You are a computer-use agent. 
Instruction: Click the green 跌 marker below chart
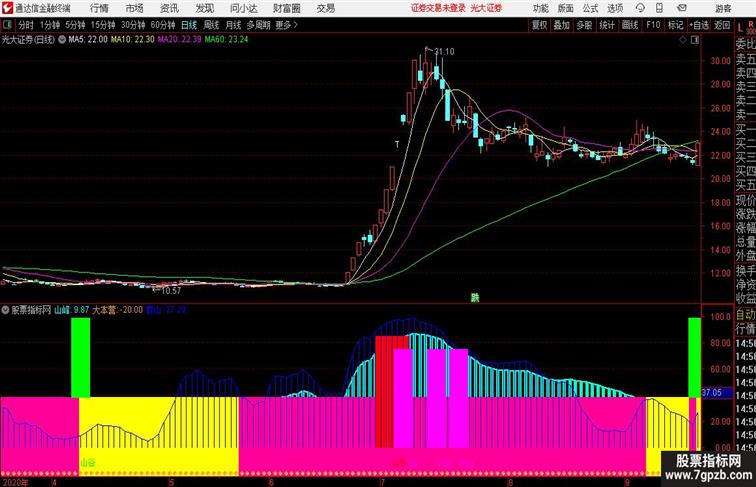(475, 298)
